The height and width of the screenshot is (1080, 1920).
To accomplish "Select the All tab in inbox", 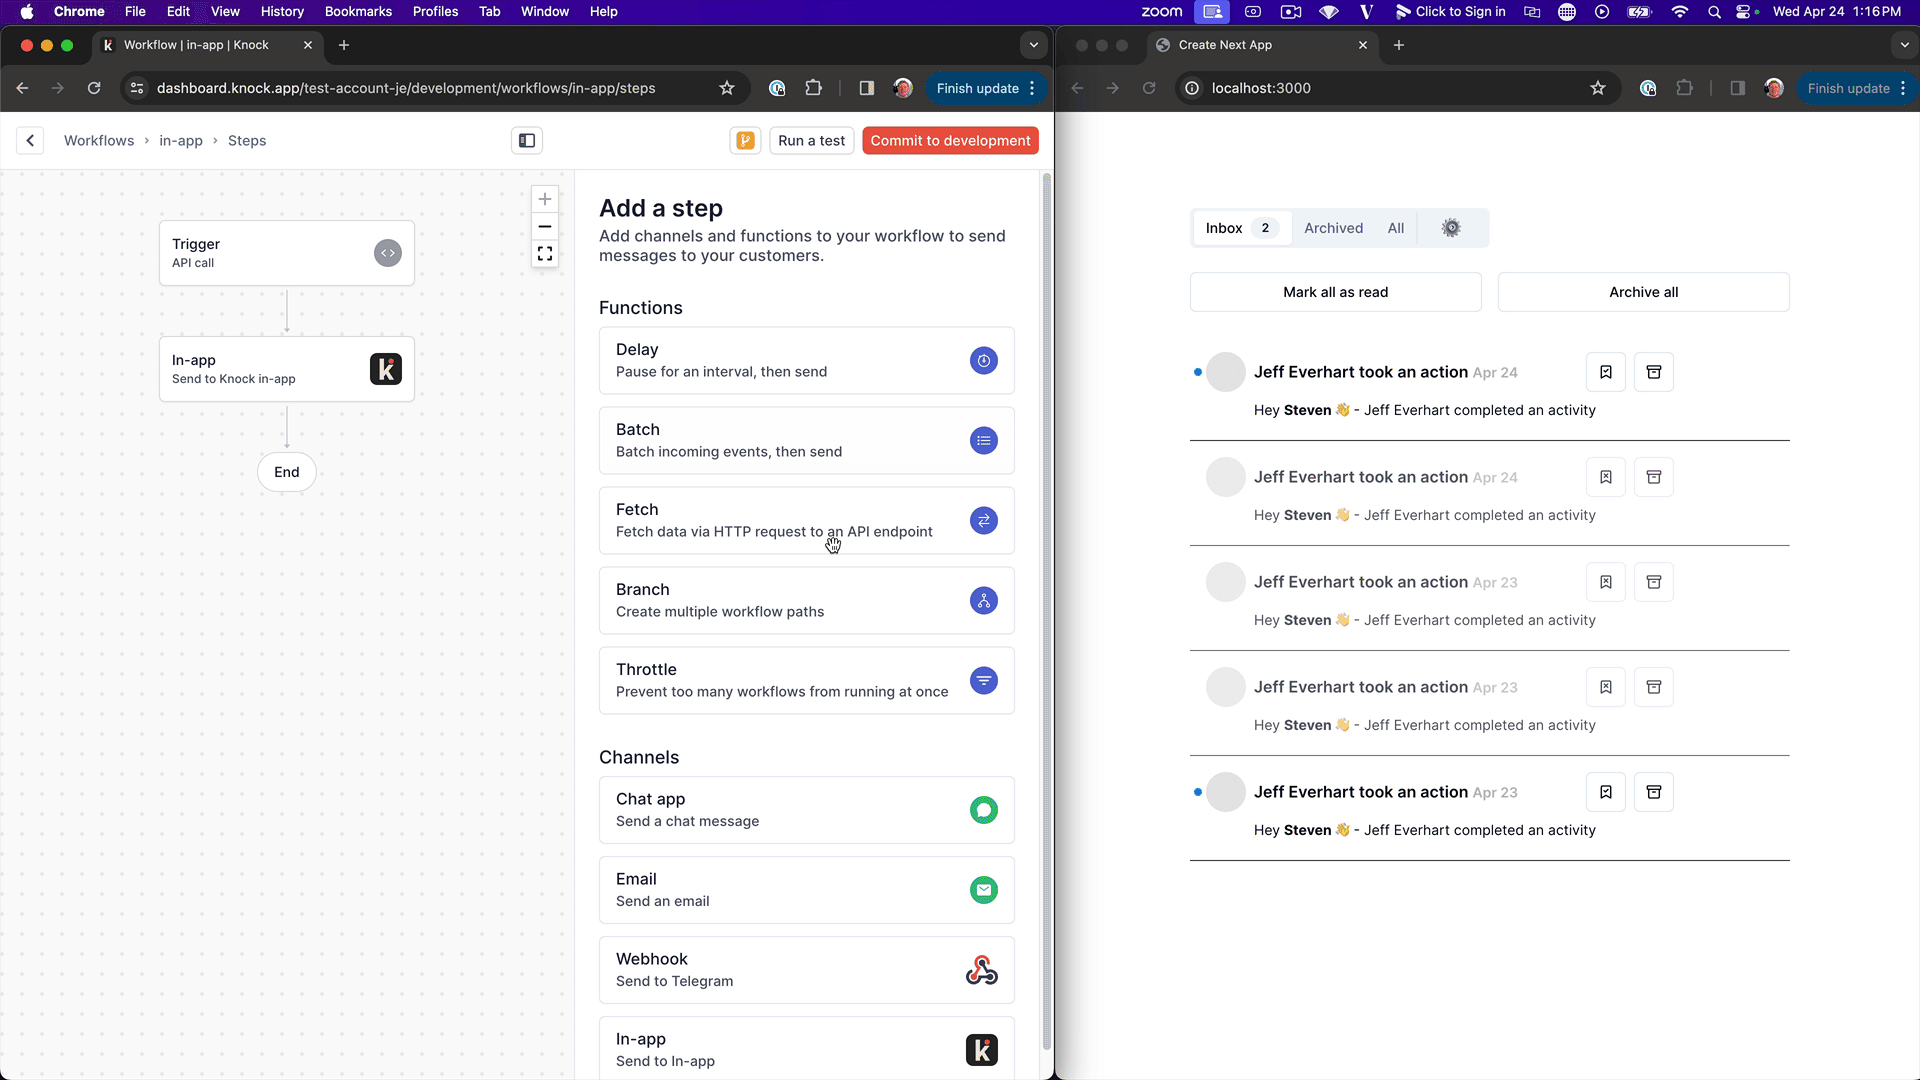I will click(x=1396, y=227).
